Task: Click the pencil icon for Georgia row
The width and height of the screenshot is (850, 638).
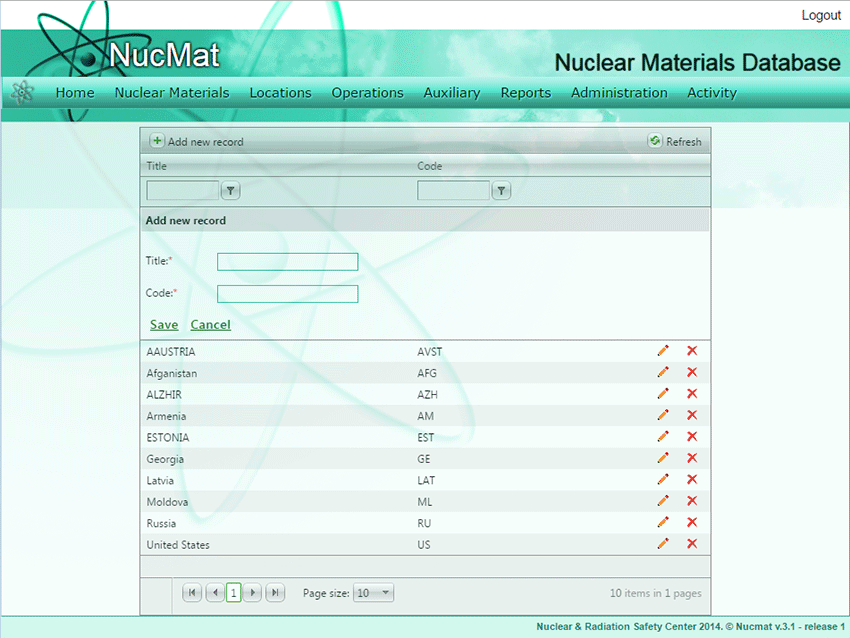Action: [663, 459]
